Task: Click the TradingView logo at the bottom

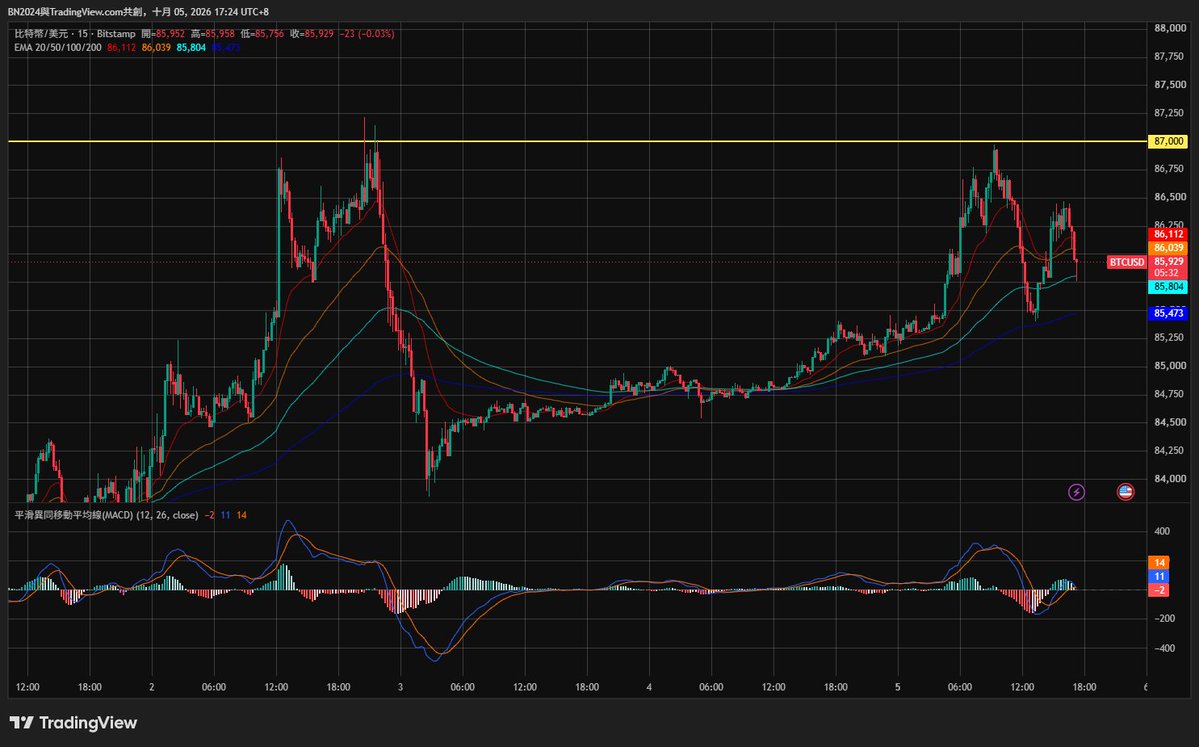Action: [73, 723]
